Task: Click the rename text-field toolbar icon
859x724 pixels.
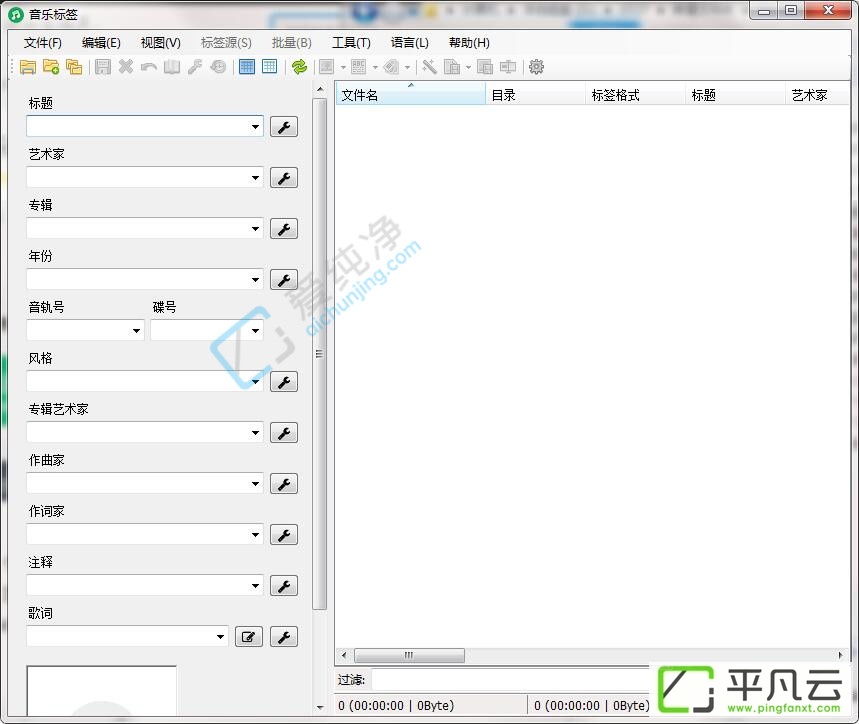Action: pyautogui.click(x=508, y=67)
